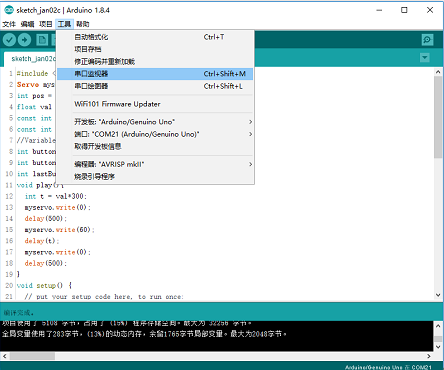Click the Verify checkmark toolbar button
This screenshot has width=444, height=370.
9,40
